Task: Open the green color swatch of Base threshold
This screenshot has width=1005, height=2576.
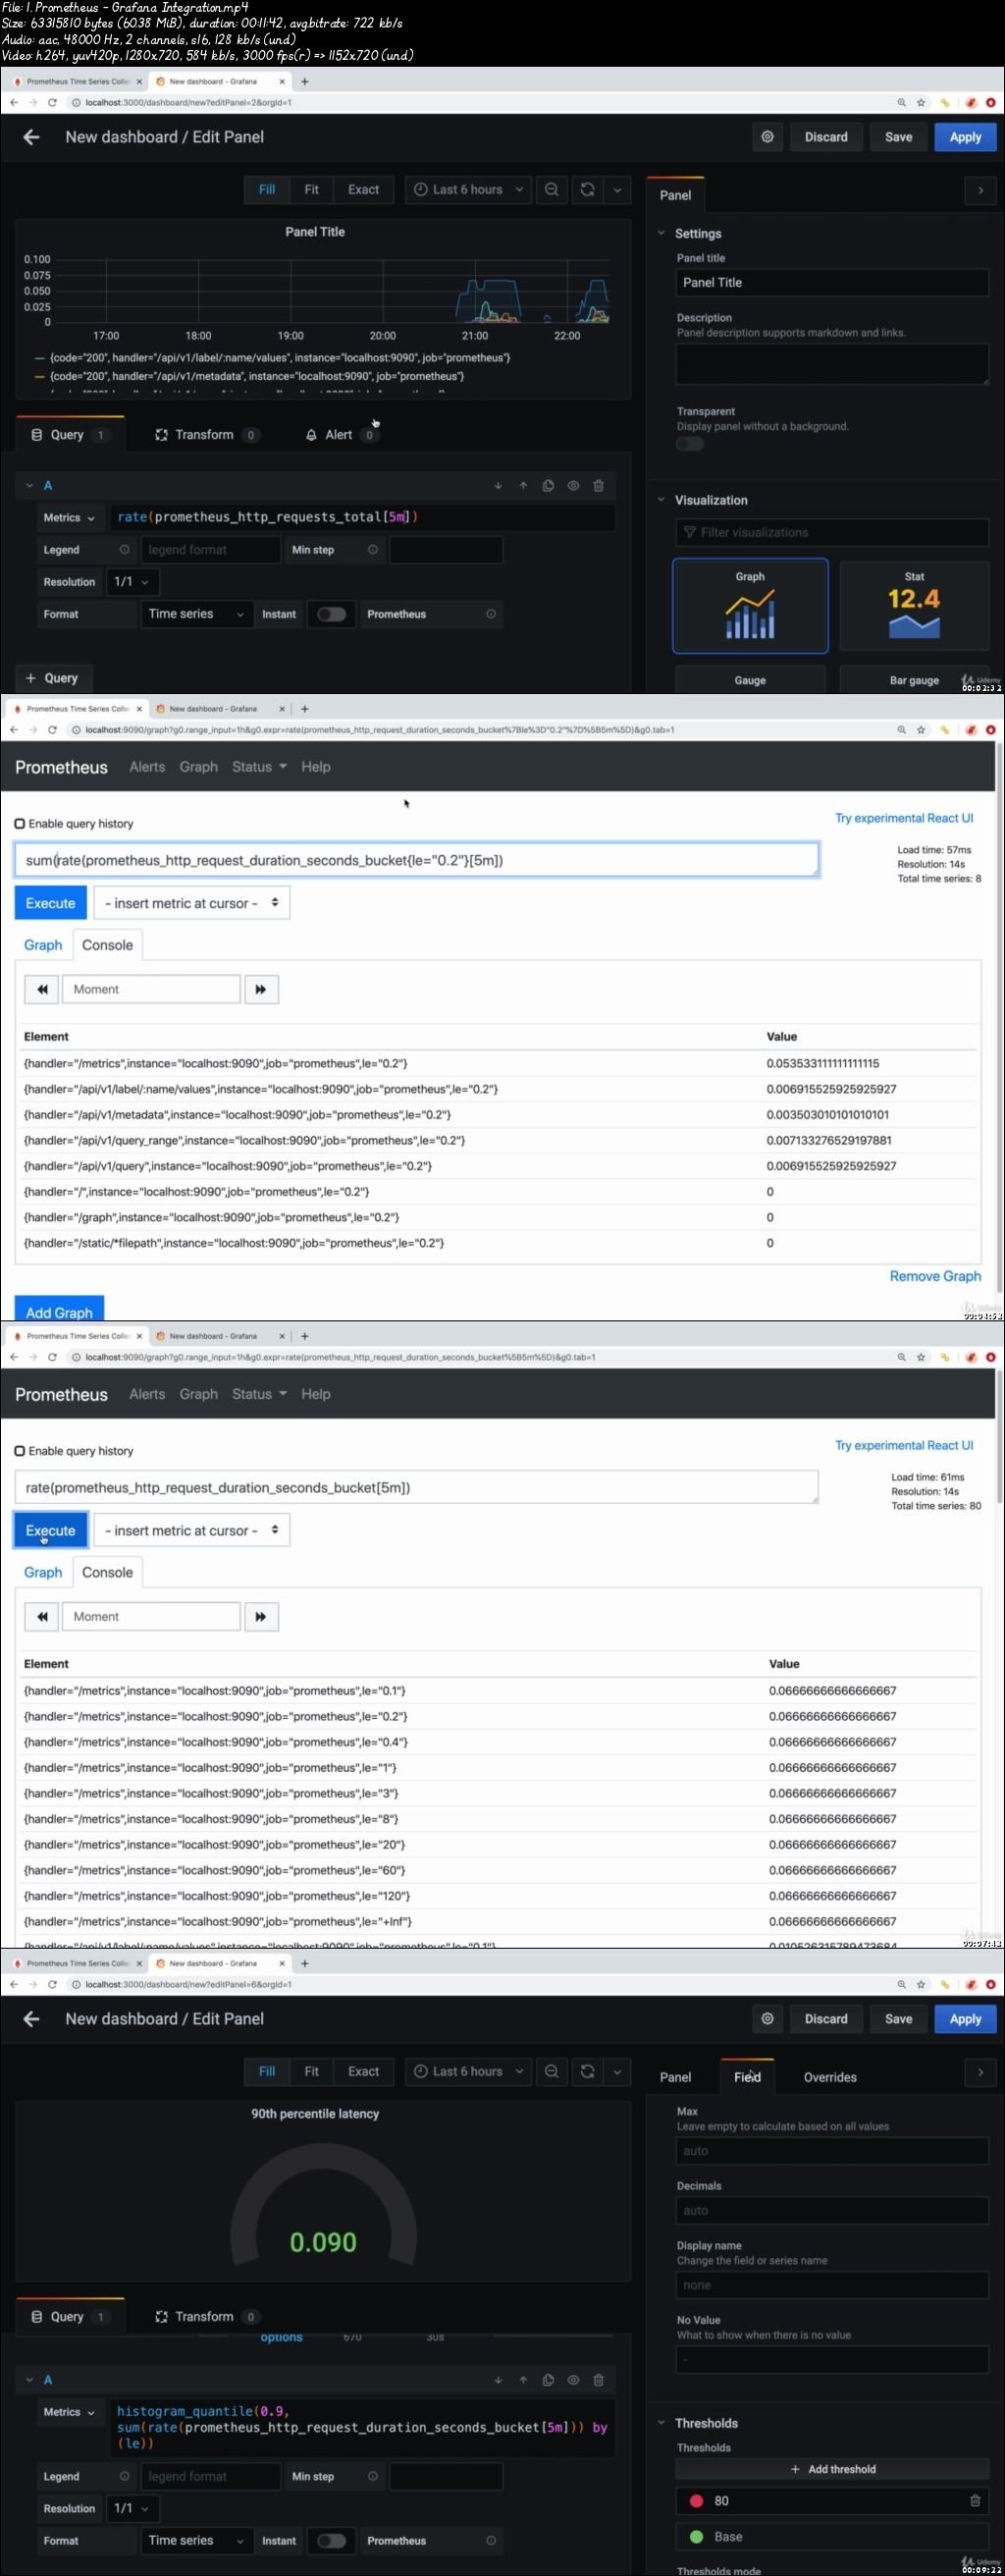Action: (696, 2537)
